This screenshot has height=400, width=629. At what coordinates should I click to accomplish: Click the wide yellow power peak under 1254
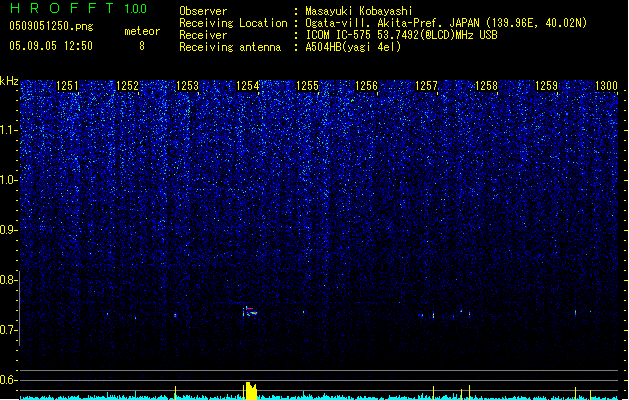pos(251,391)
